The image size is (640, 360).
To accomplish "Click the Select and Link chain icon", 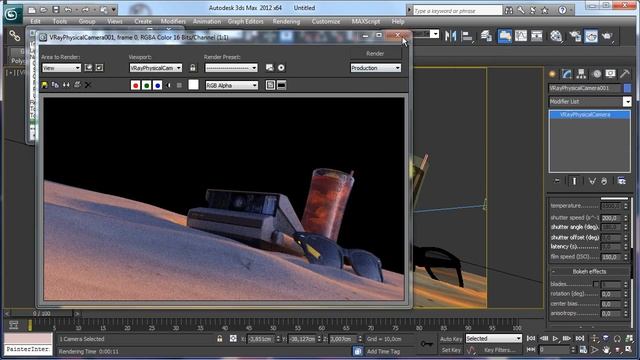I will tap(15, 36).
